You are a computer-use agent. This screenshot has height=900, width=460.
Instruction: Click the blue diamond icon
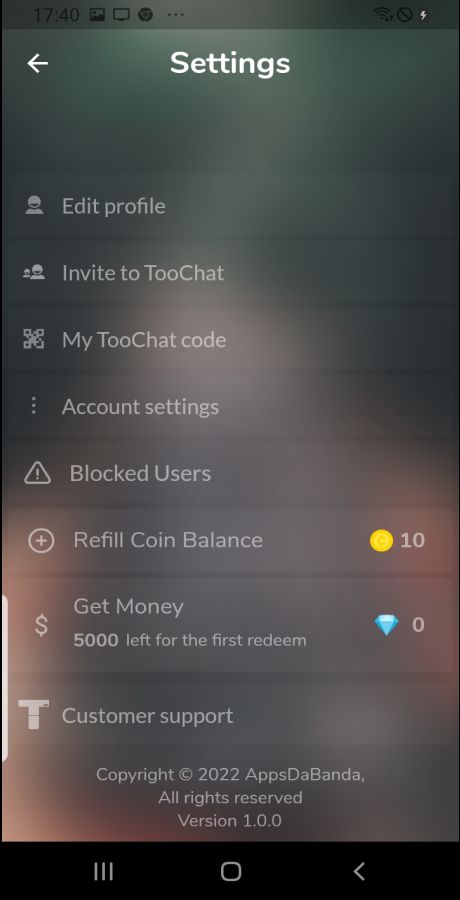[x=386, y=624]
